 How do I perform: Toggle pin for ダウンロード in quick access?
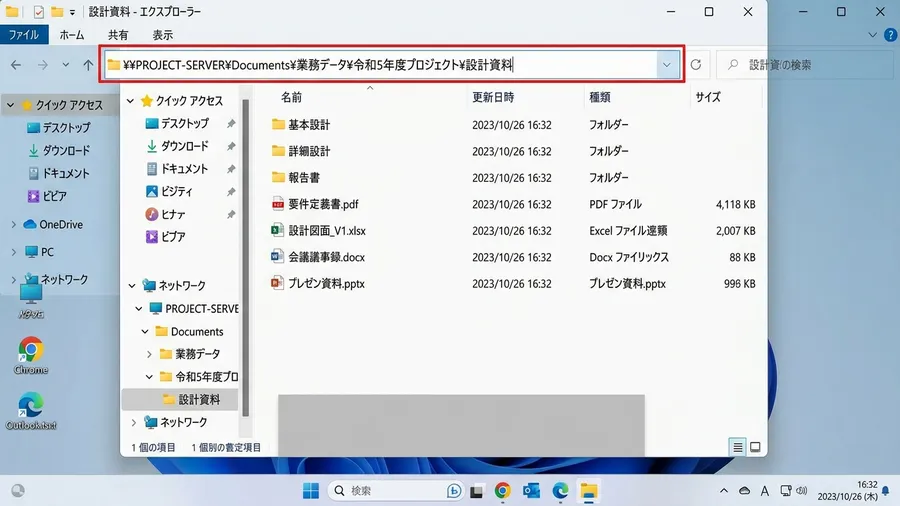(x=231, y=146)
